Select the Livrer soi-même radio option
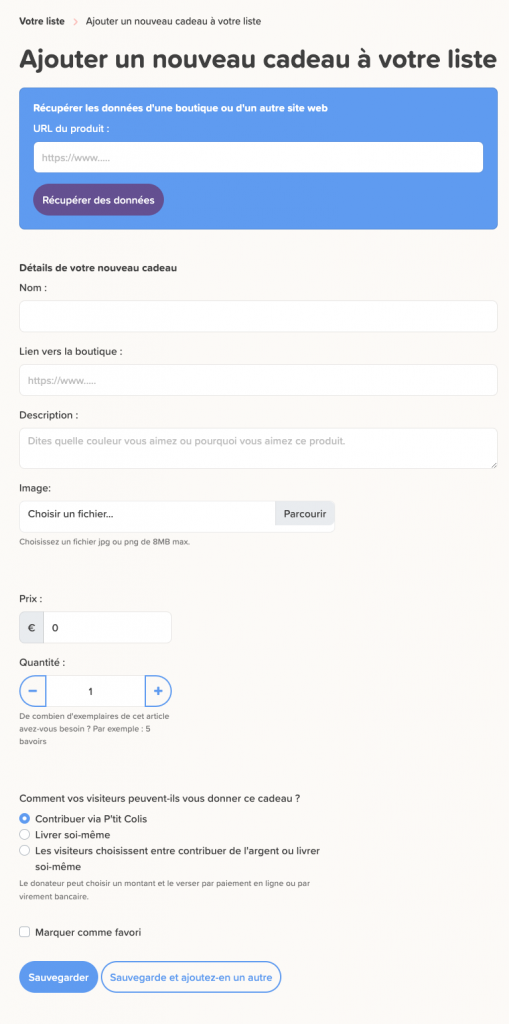509x1024 pixels. [25, 834]
